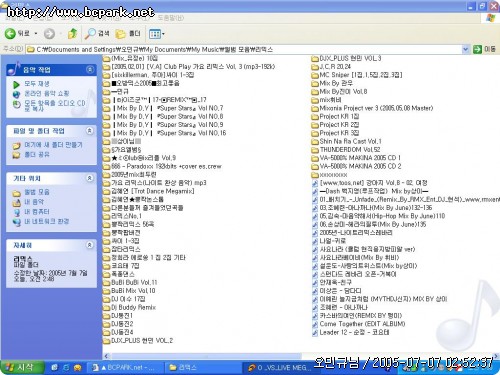Image resolution: width=500 pixels, height=375 pixels.
Task: Select the Project KR 3 folder
Action: [335, 133]
